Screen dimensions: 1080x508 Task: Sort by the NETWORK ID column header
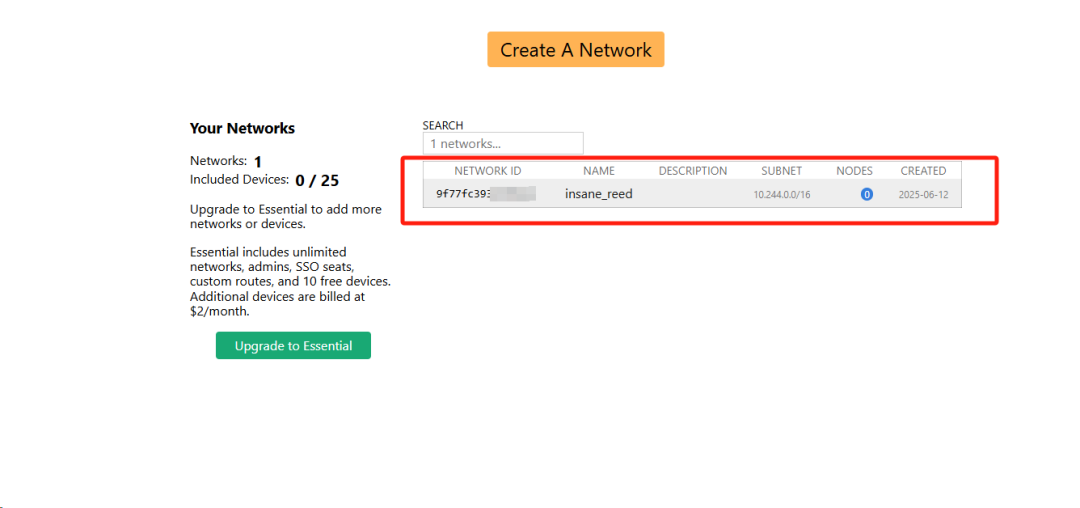click(487, 171)
